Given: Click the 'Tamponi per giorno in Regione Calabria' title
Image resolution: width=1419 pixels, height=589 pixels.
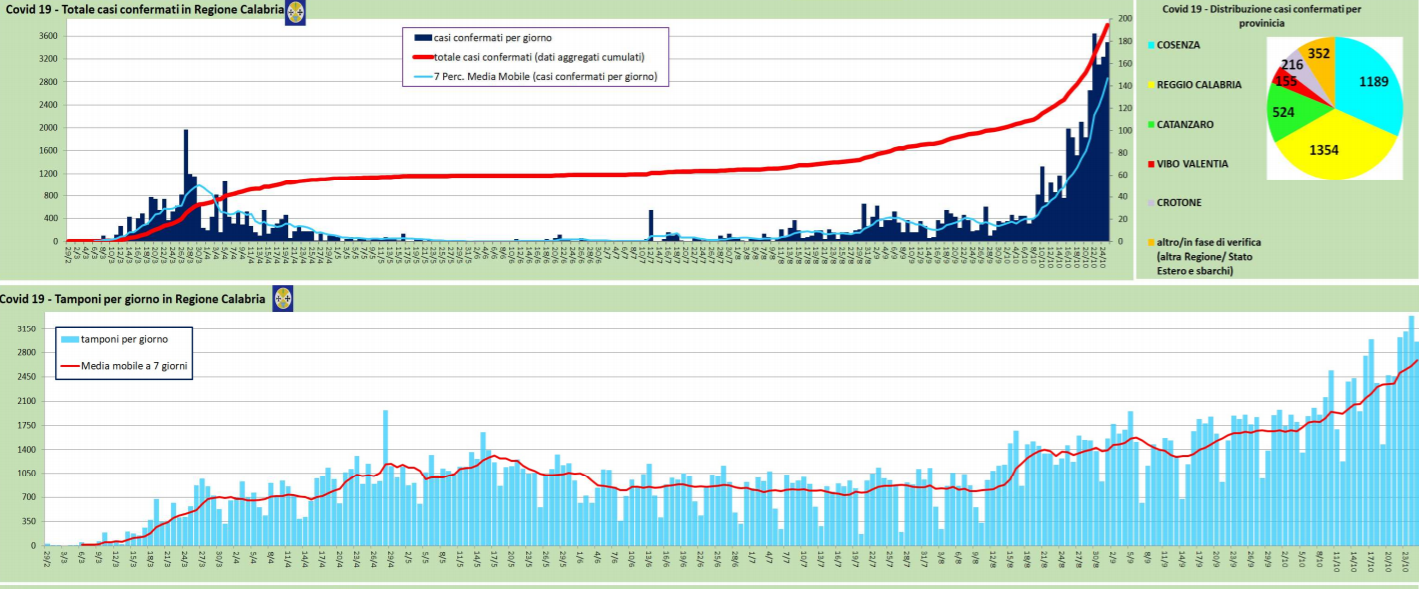Looking at the screenshot, I should pos(133,299).
